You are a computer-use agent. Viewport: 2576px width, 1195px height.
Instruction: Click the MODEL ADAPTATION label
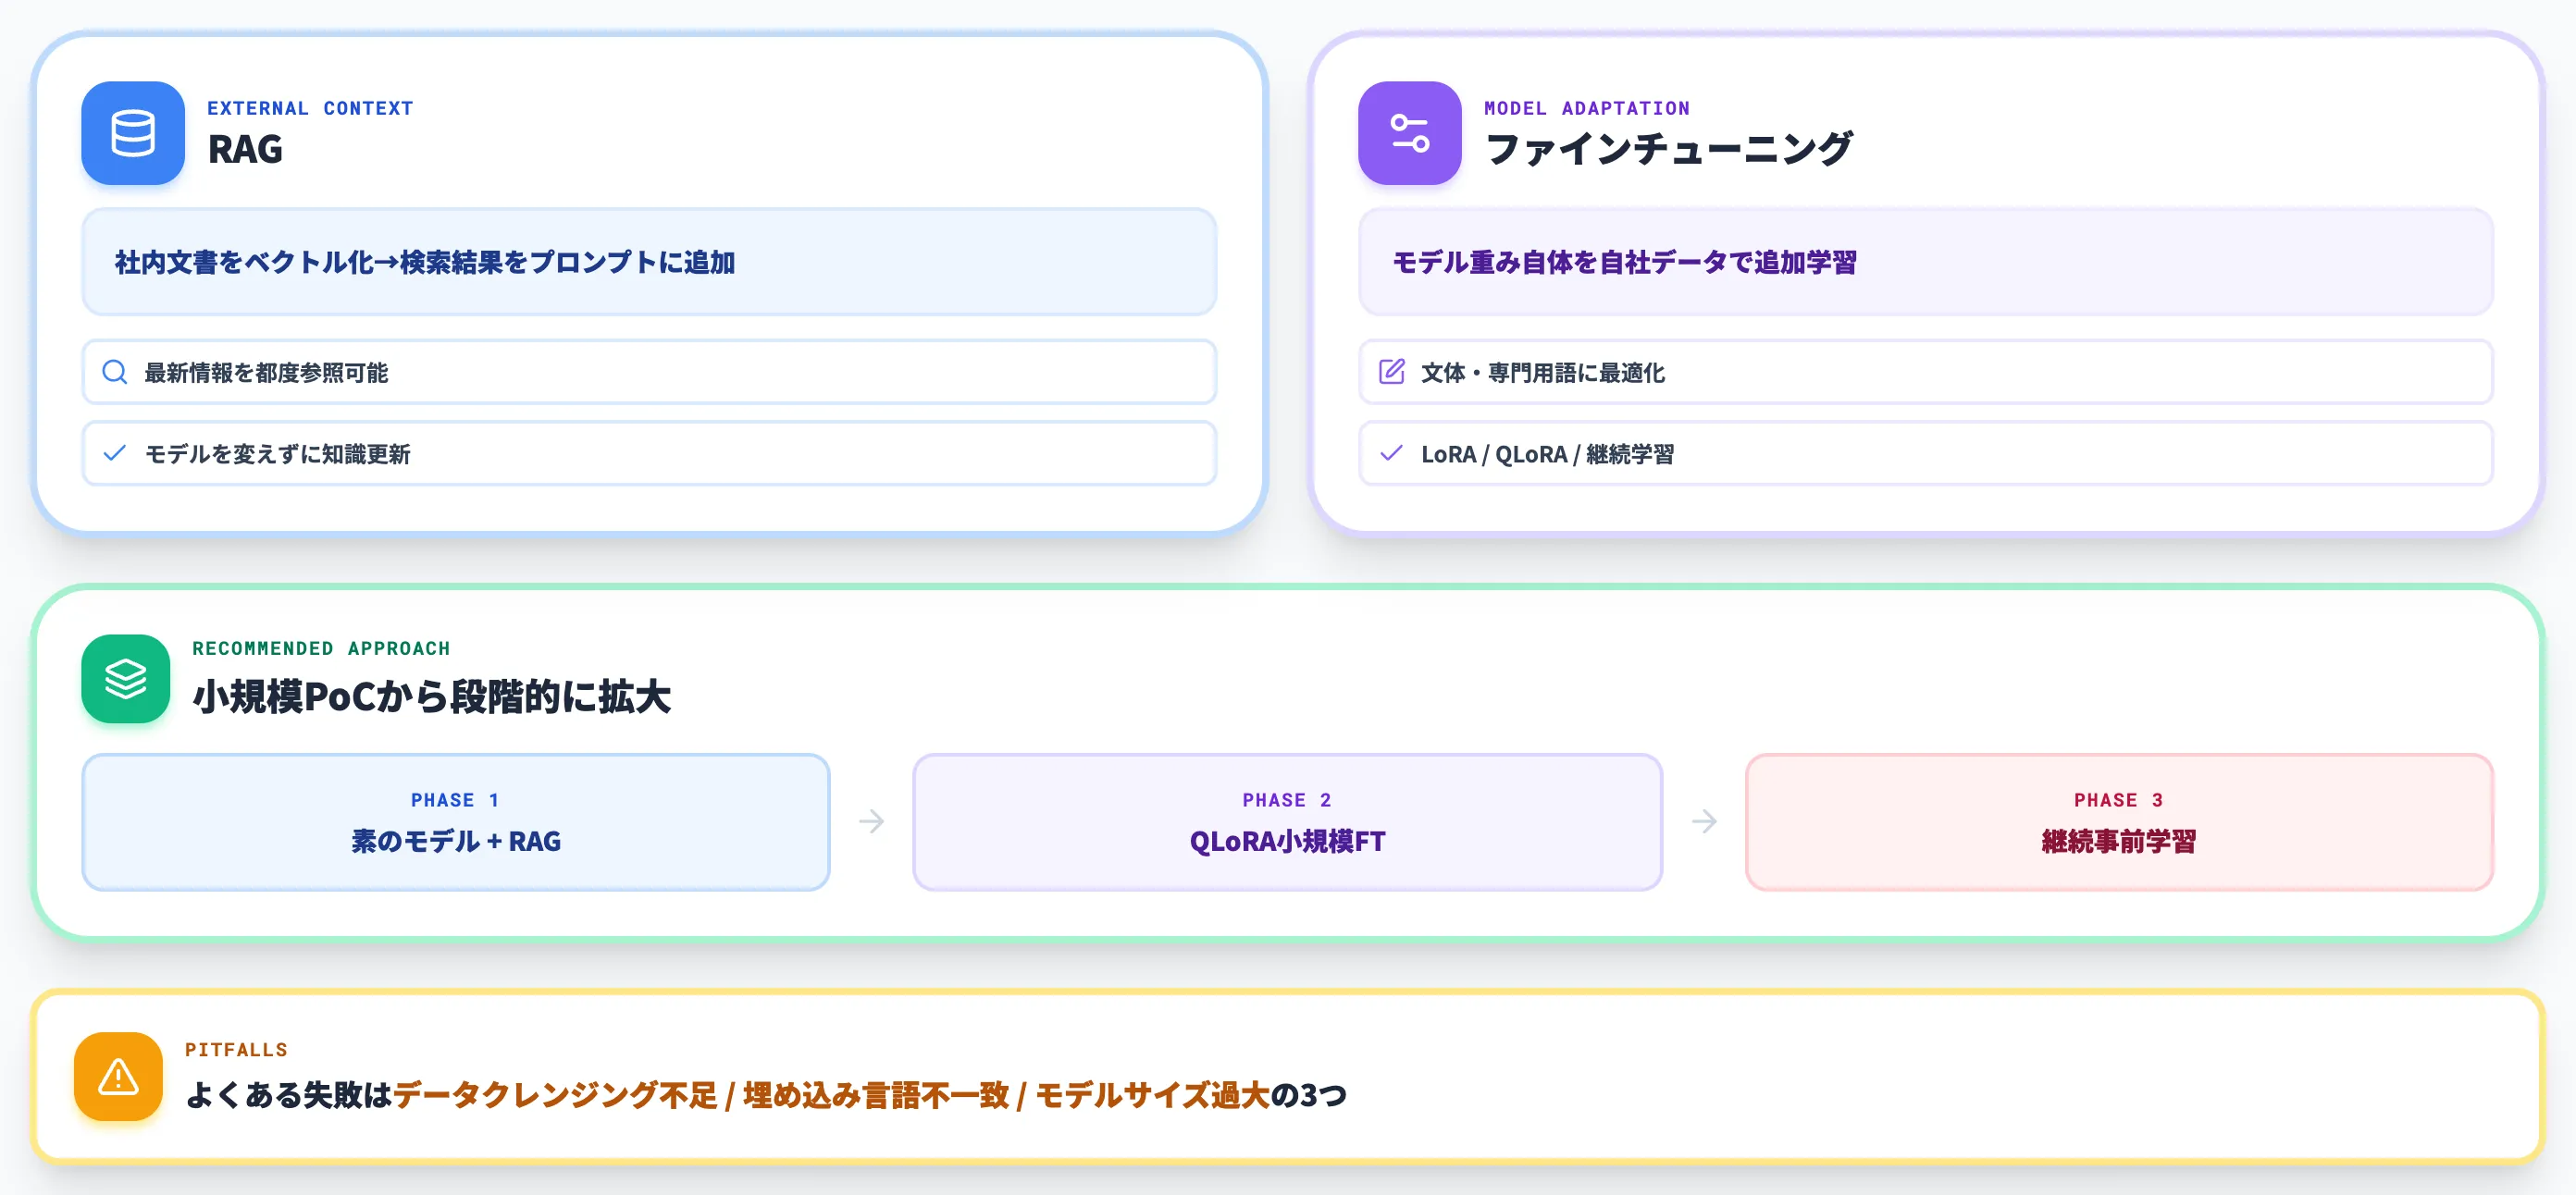(1587, 108)
